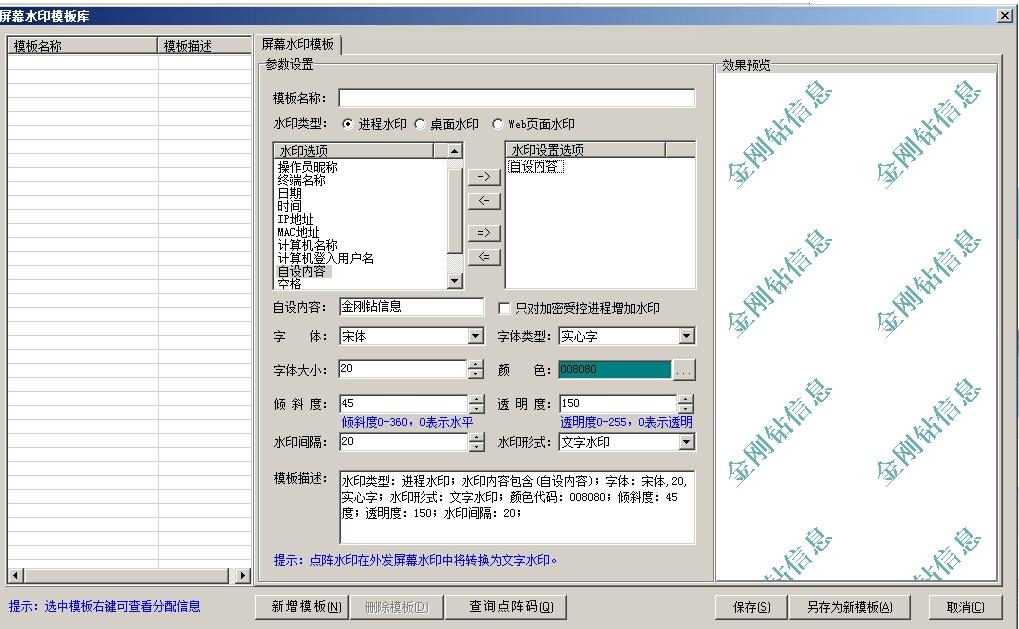Switch to the 屏幕水印模板 tab
1019x629 pixels.
click(x=298, y=45)
